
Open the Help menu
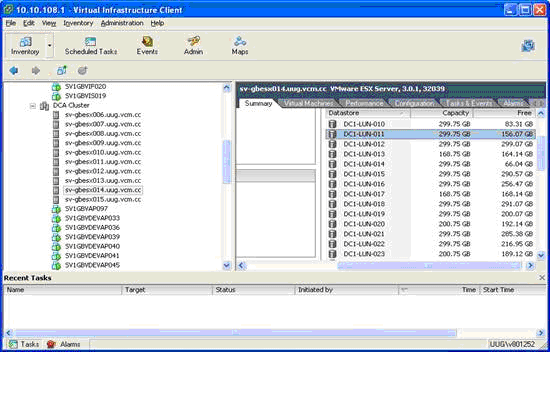157,23
